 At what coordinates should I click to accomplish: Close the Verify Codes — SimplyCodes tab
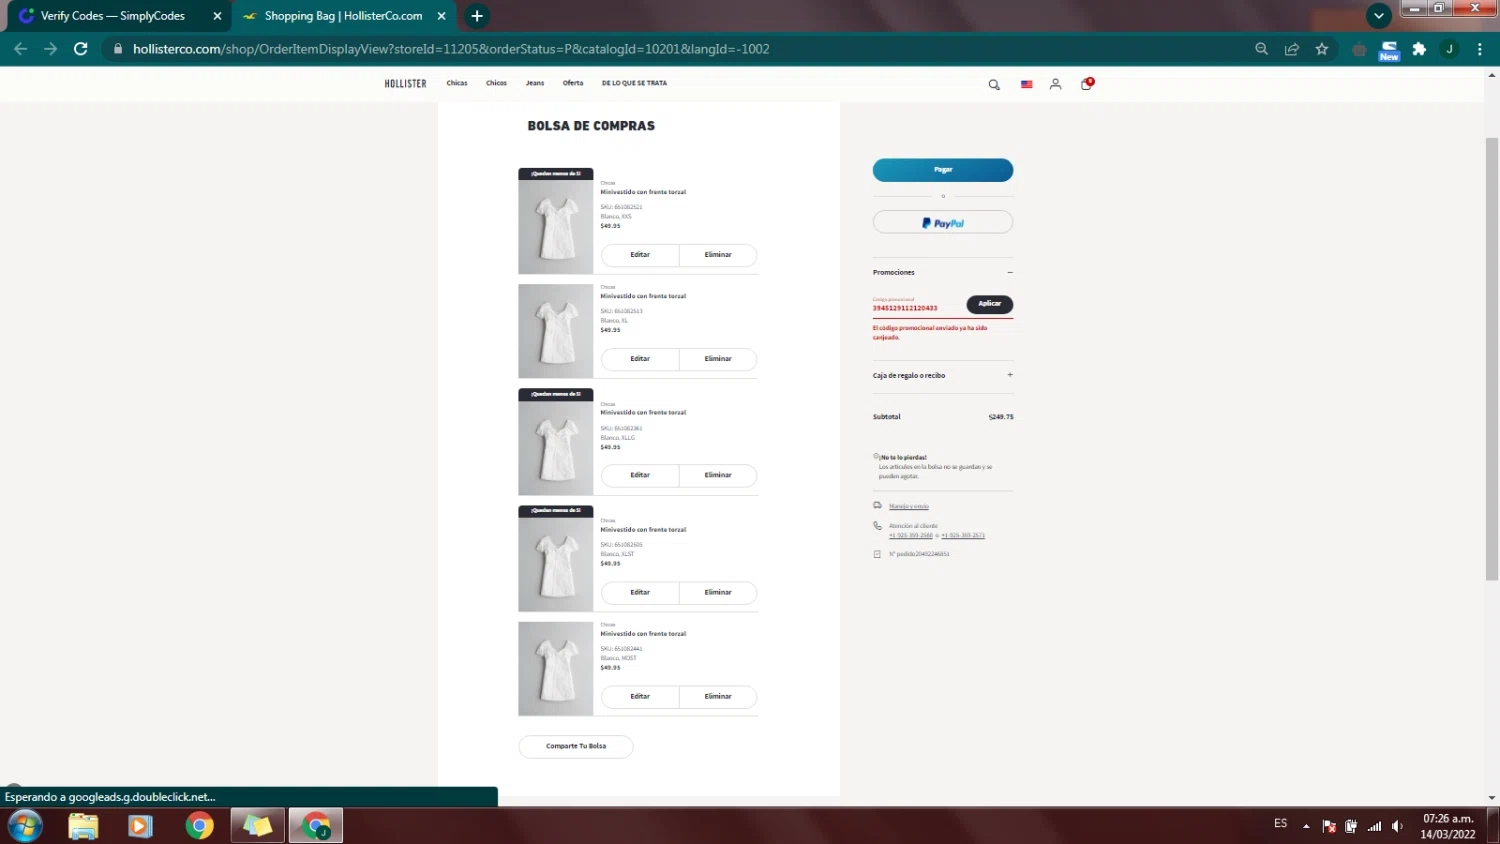[x=217, y=16]
